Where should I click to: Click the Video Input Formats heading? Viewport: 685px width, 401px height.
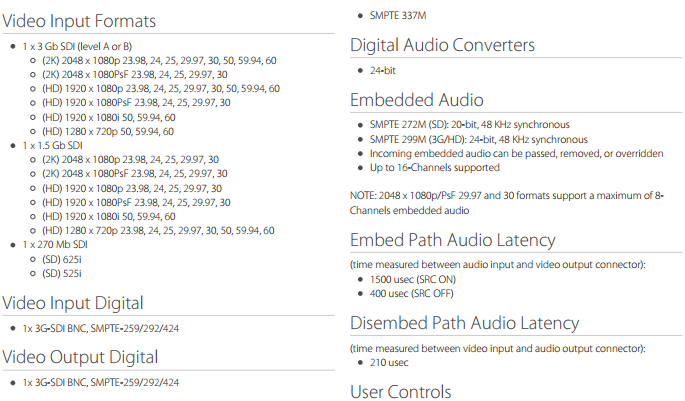click(79, 20)
